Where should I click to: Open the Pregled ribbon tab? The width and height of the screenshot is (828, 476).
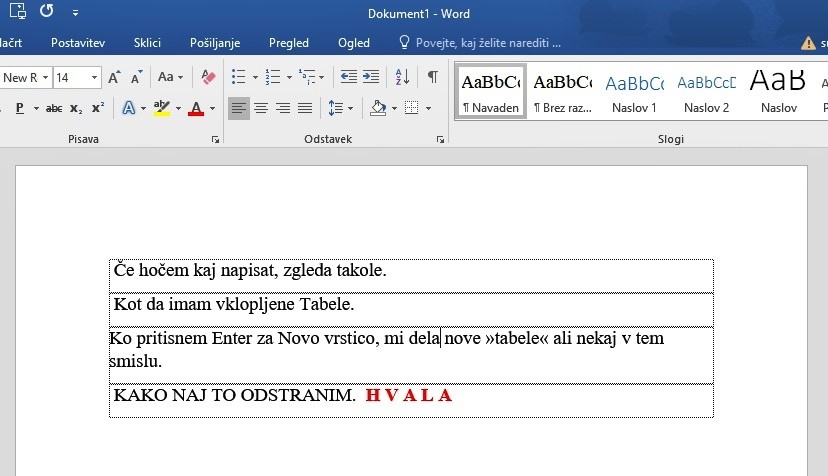click(x=288, y=43)
